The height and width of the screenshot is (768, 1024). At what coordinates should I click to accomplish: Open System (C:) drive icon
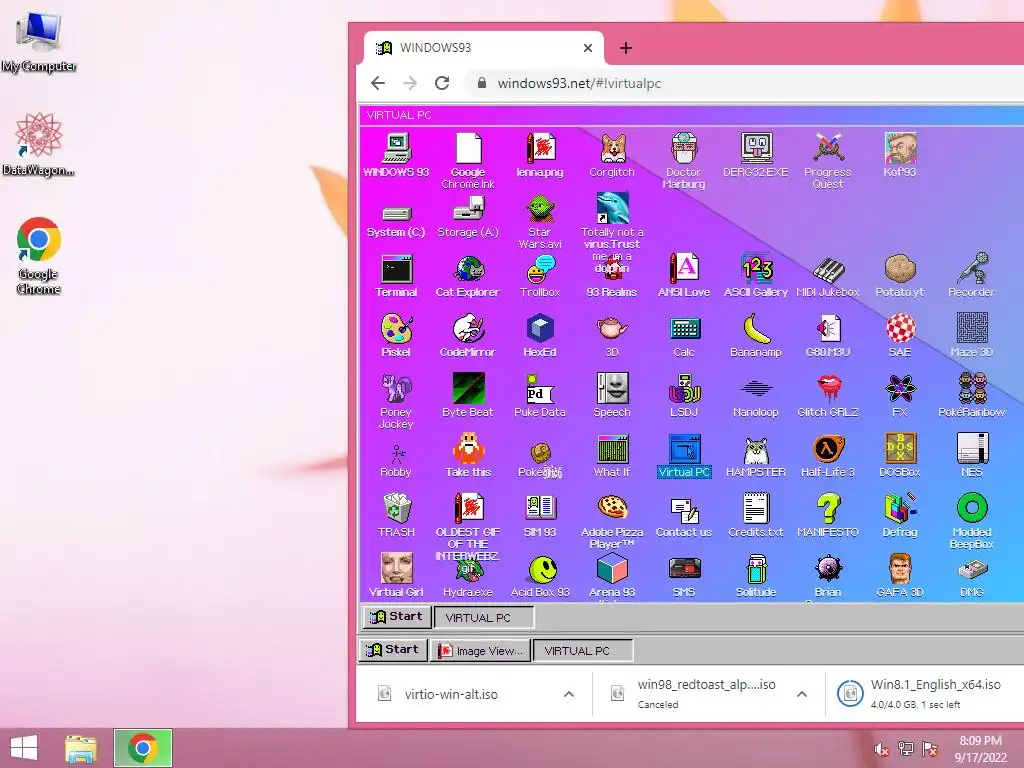(396, 221)
